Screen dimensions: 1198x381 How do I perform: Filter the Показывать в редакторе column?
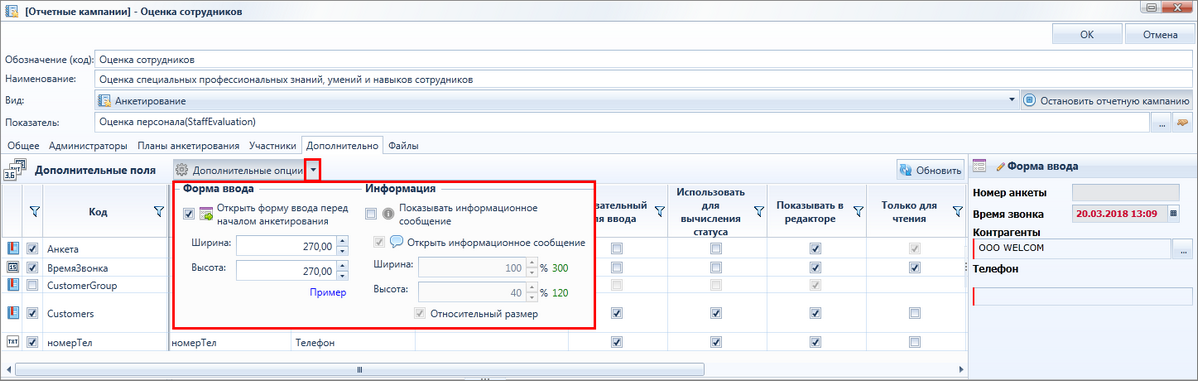coord(858,211)
